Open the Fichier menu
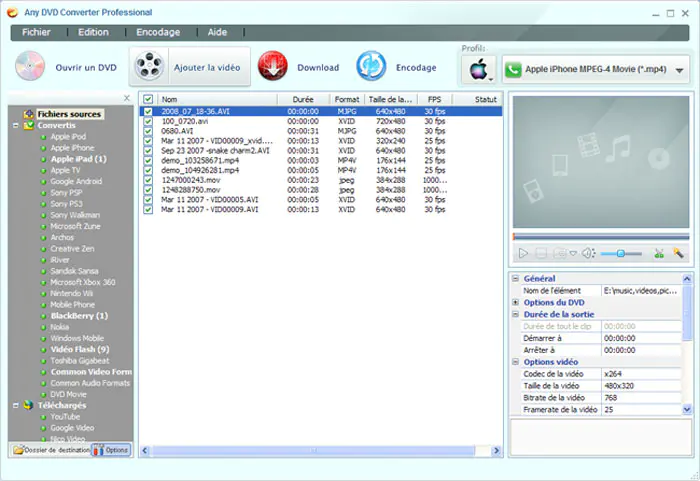Viewport: 700px width, 481px height. point(36,32)
